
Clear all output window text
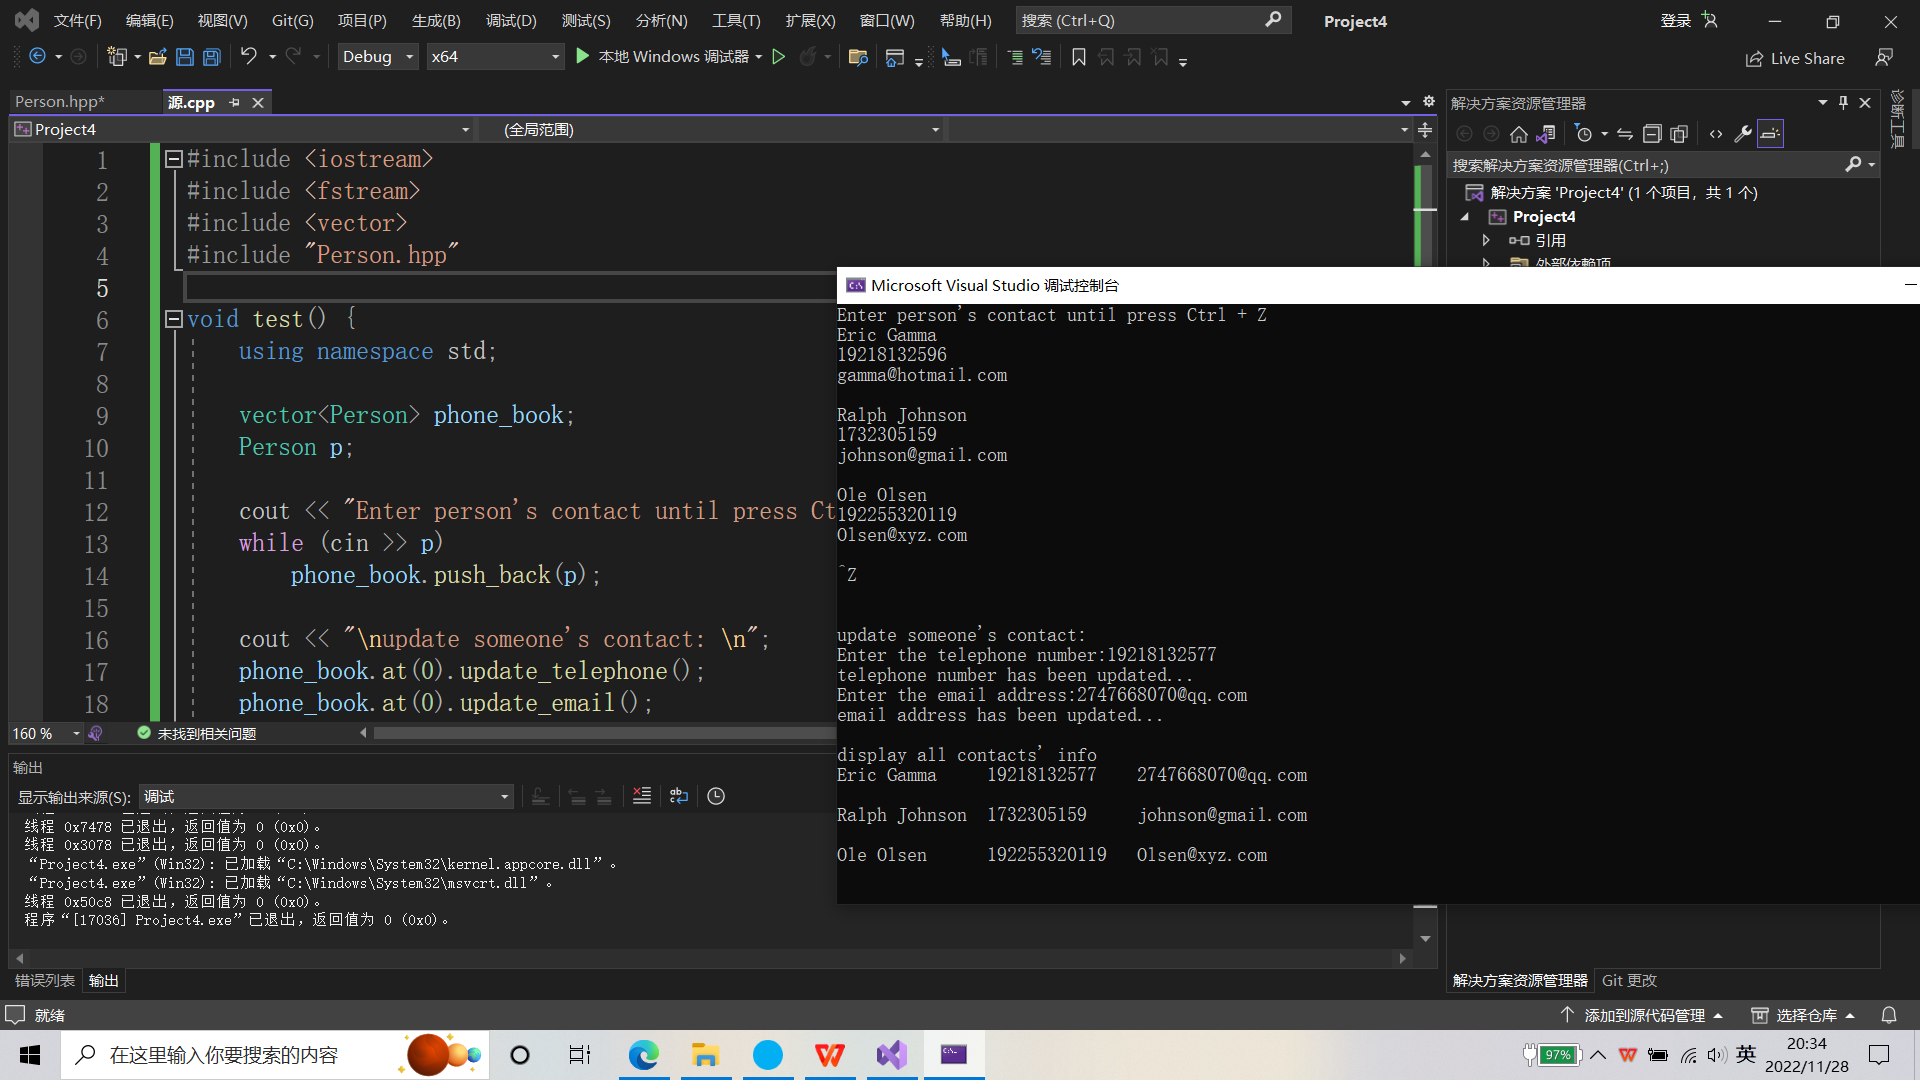pyautogui.click(x=642, y=796)
